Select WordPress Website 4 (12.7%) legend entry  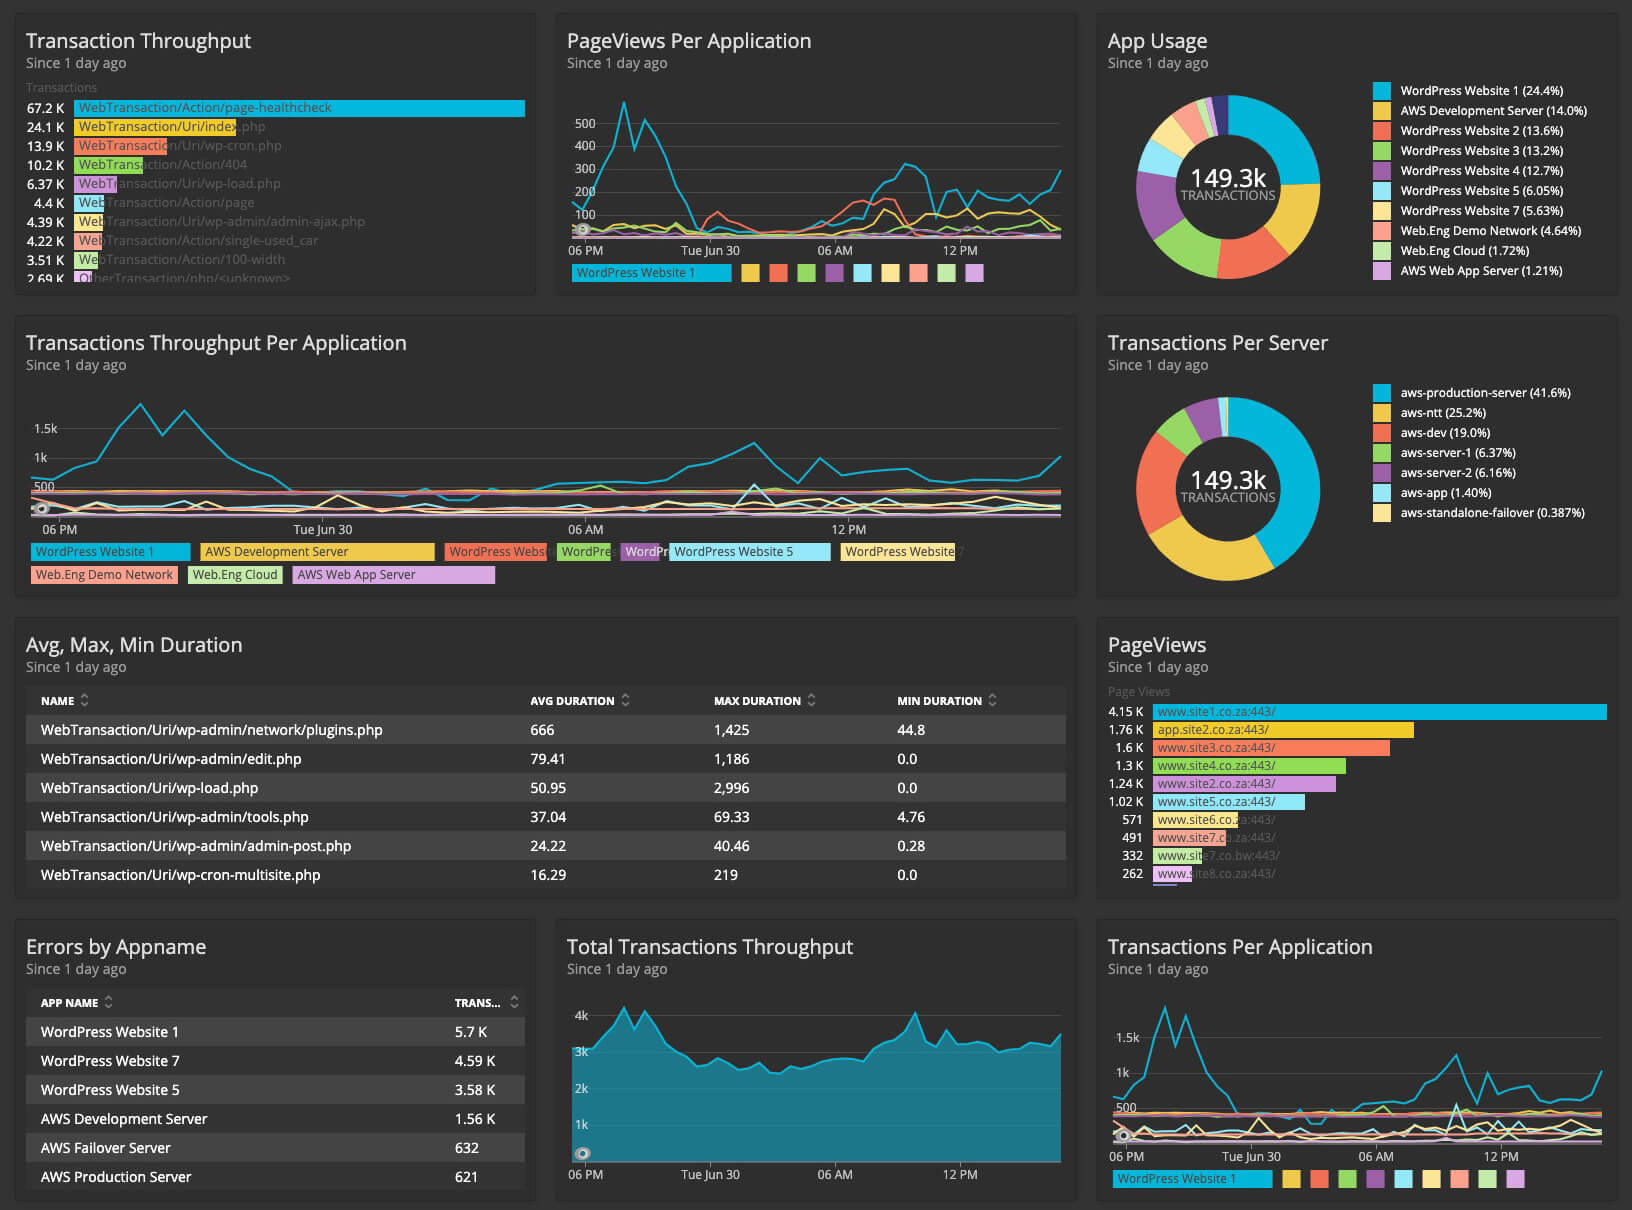(1481, 171)
